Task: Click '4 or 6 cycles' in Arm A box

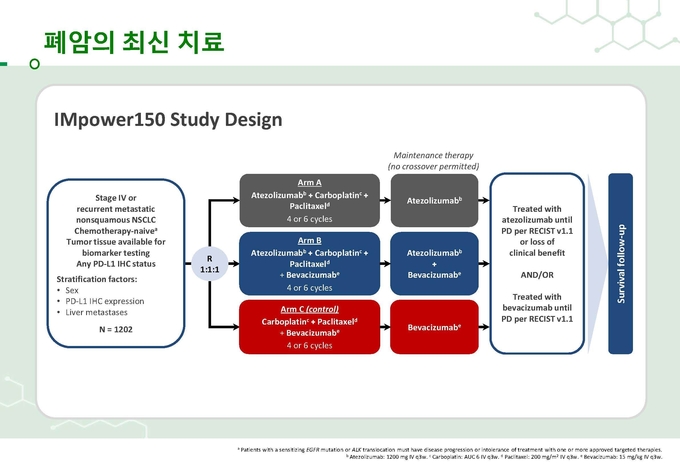Action: (309, 219)
